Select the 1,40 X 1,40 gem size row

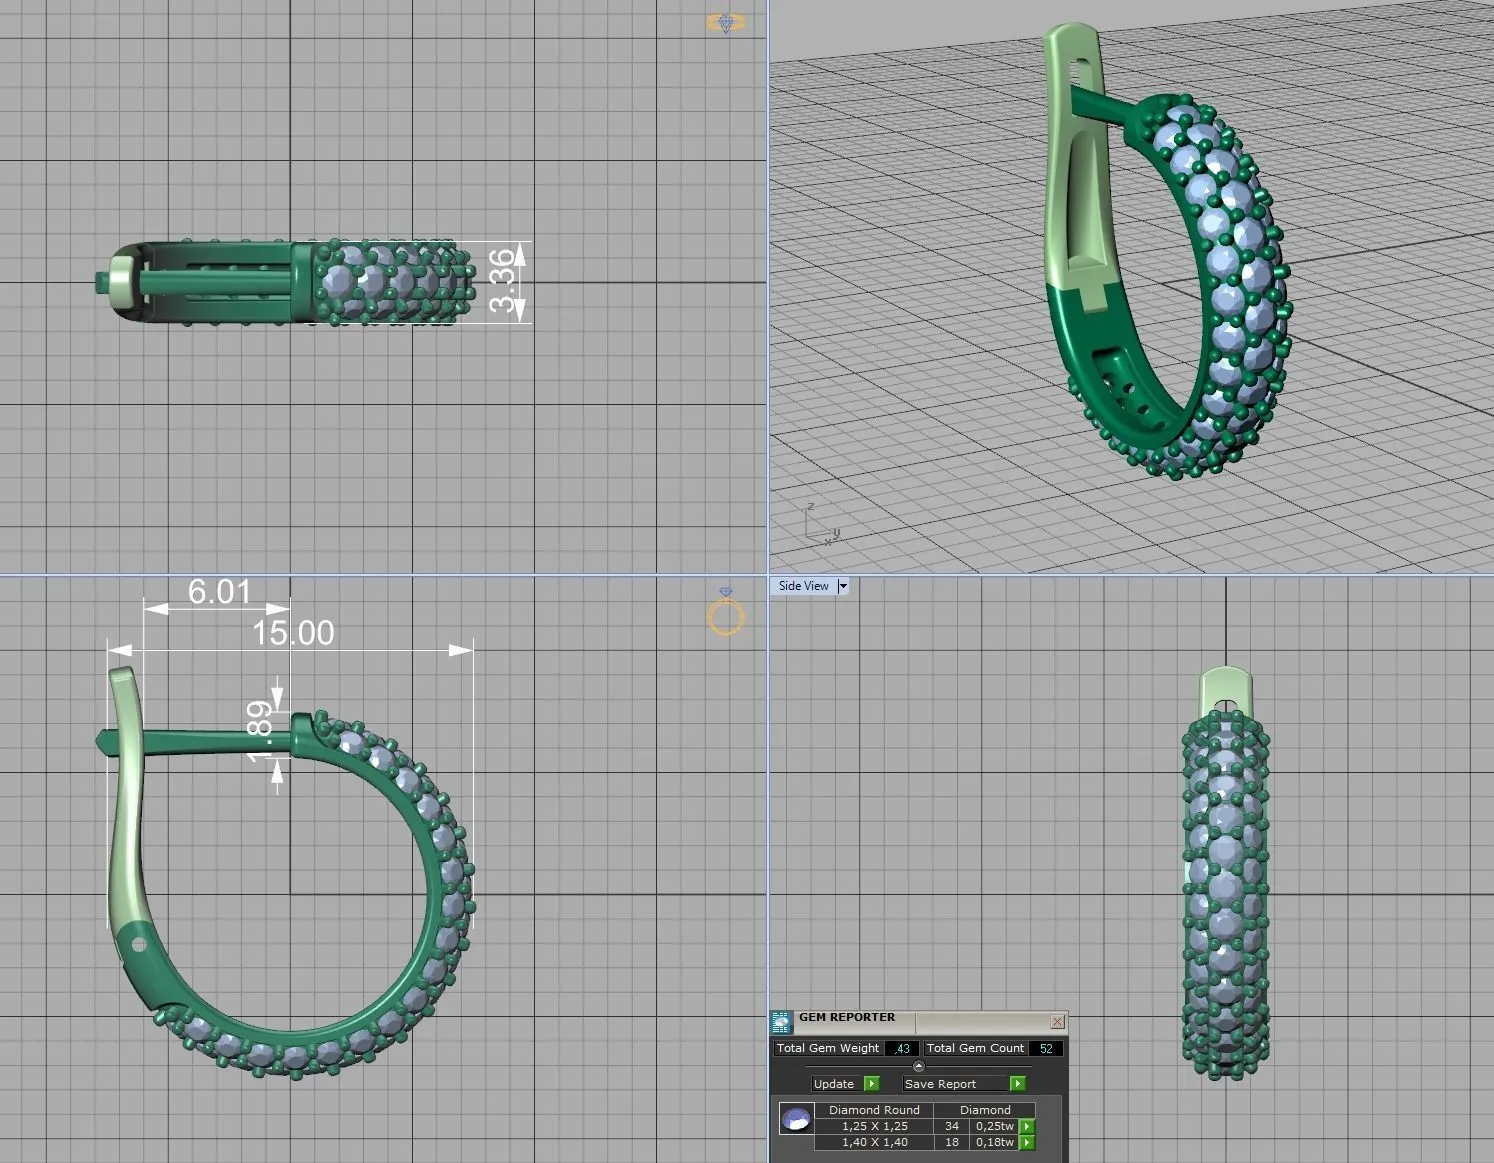point(874,1143)
